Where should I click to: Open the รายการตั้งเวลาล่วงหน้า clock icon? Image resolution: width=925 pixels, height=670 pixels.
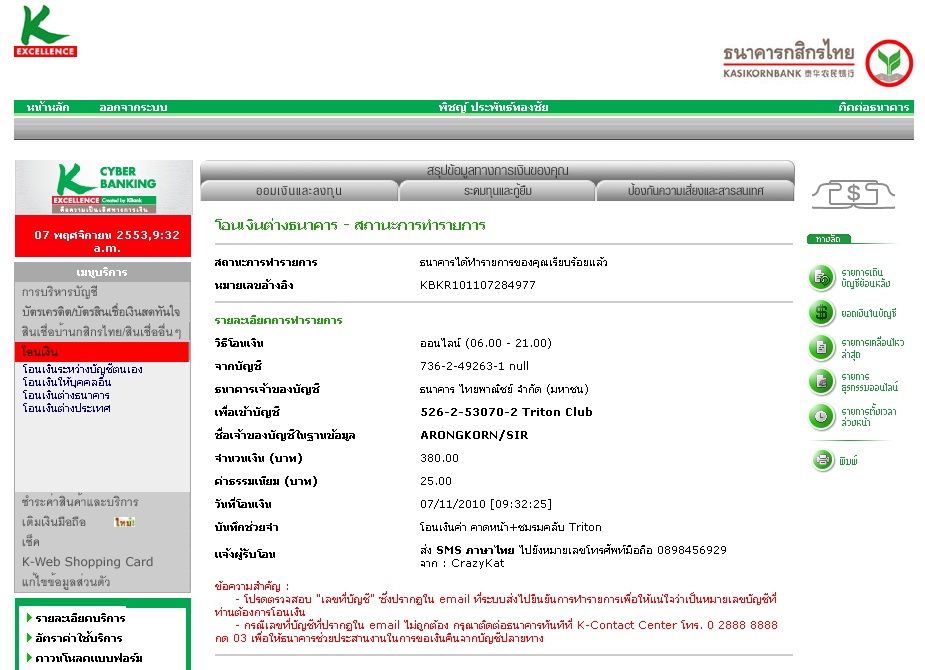[821, 416]
